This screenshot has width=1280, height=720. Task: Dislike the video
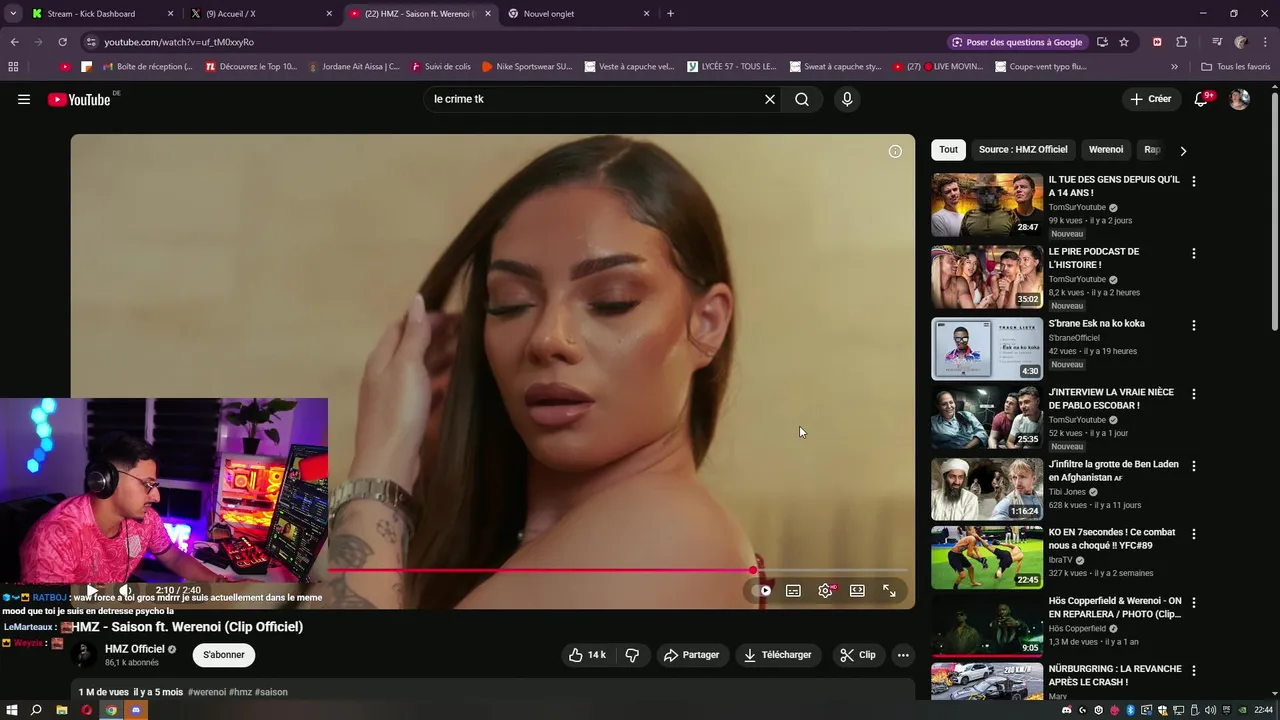click(x=632, y=655)
